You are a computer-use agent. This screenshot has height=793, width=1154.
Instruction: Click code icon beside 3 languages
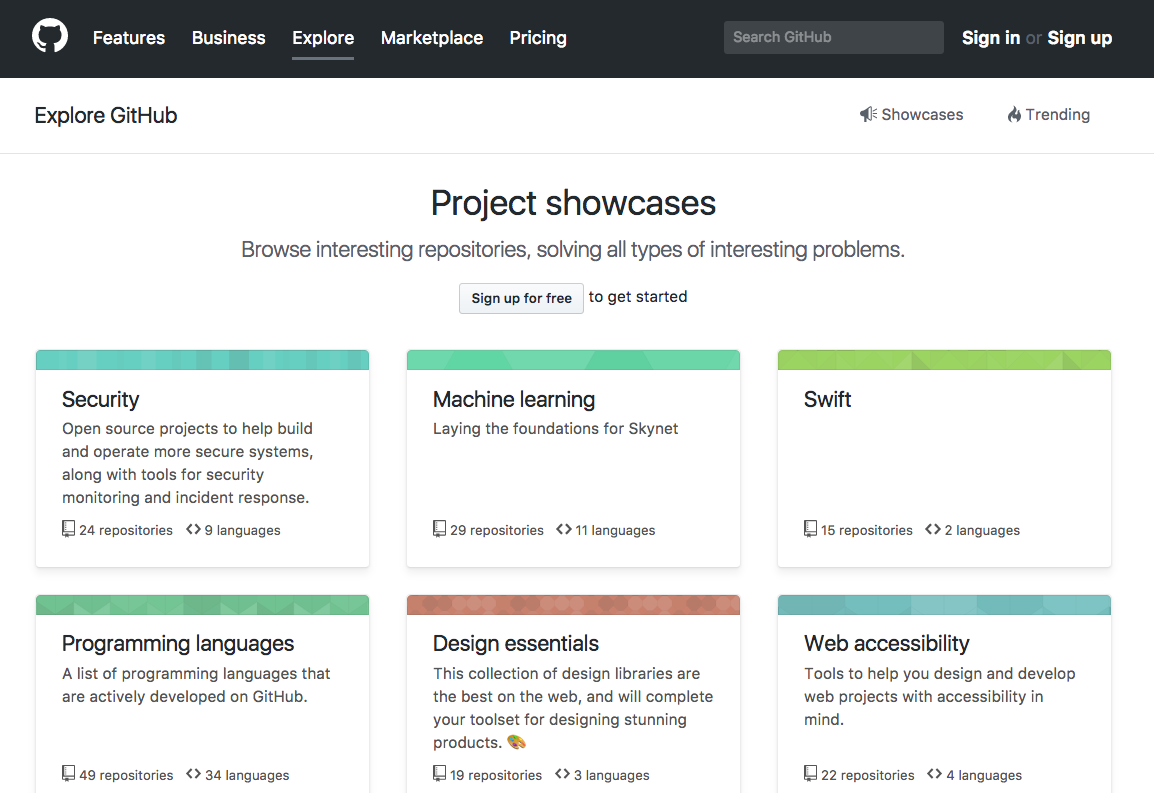563,773
